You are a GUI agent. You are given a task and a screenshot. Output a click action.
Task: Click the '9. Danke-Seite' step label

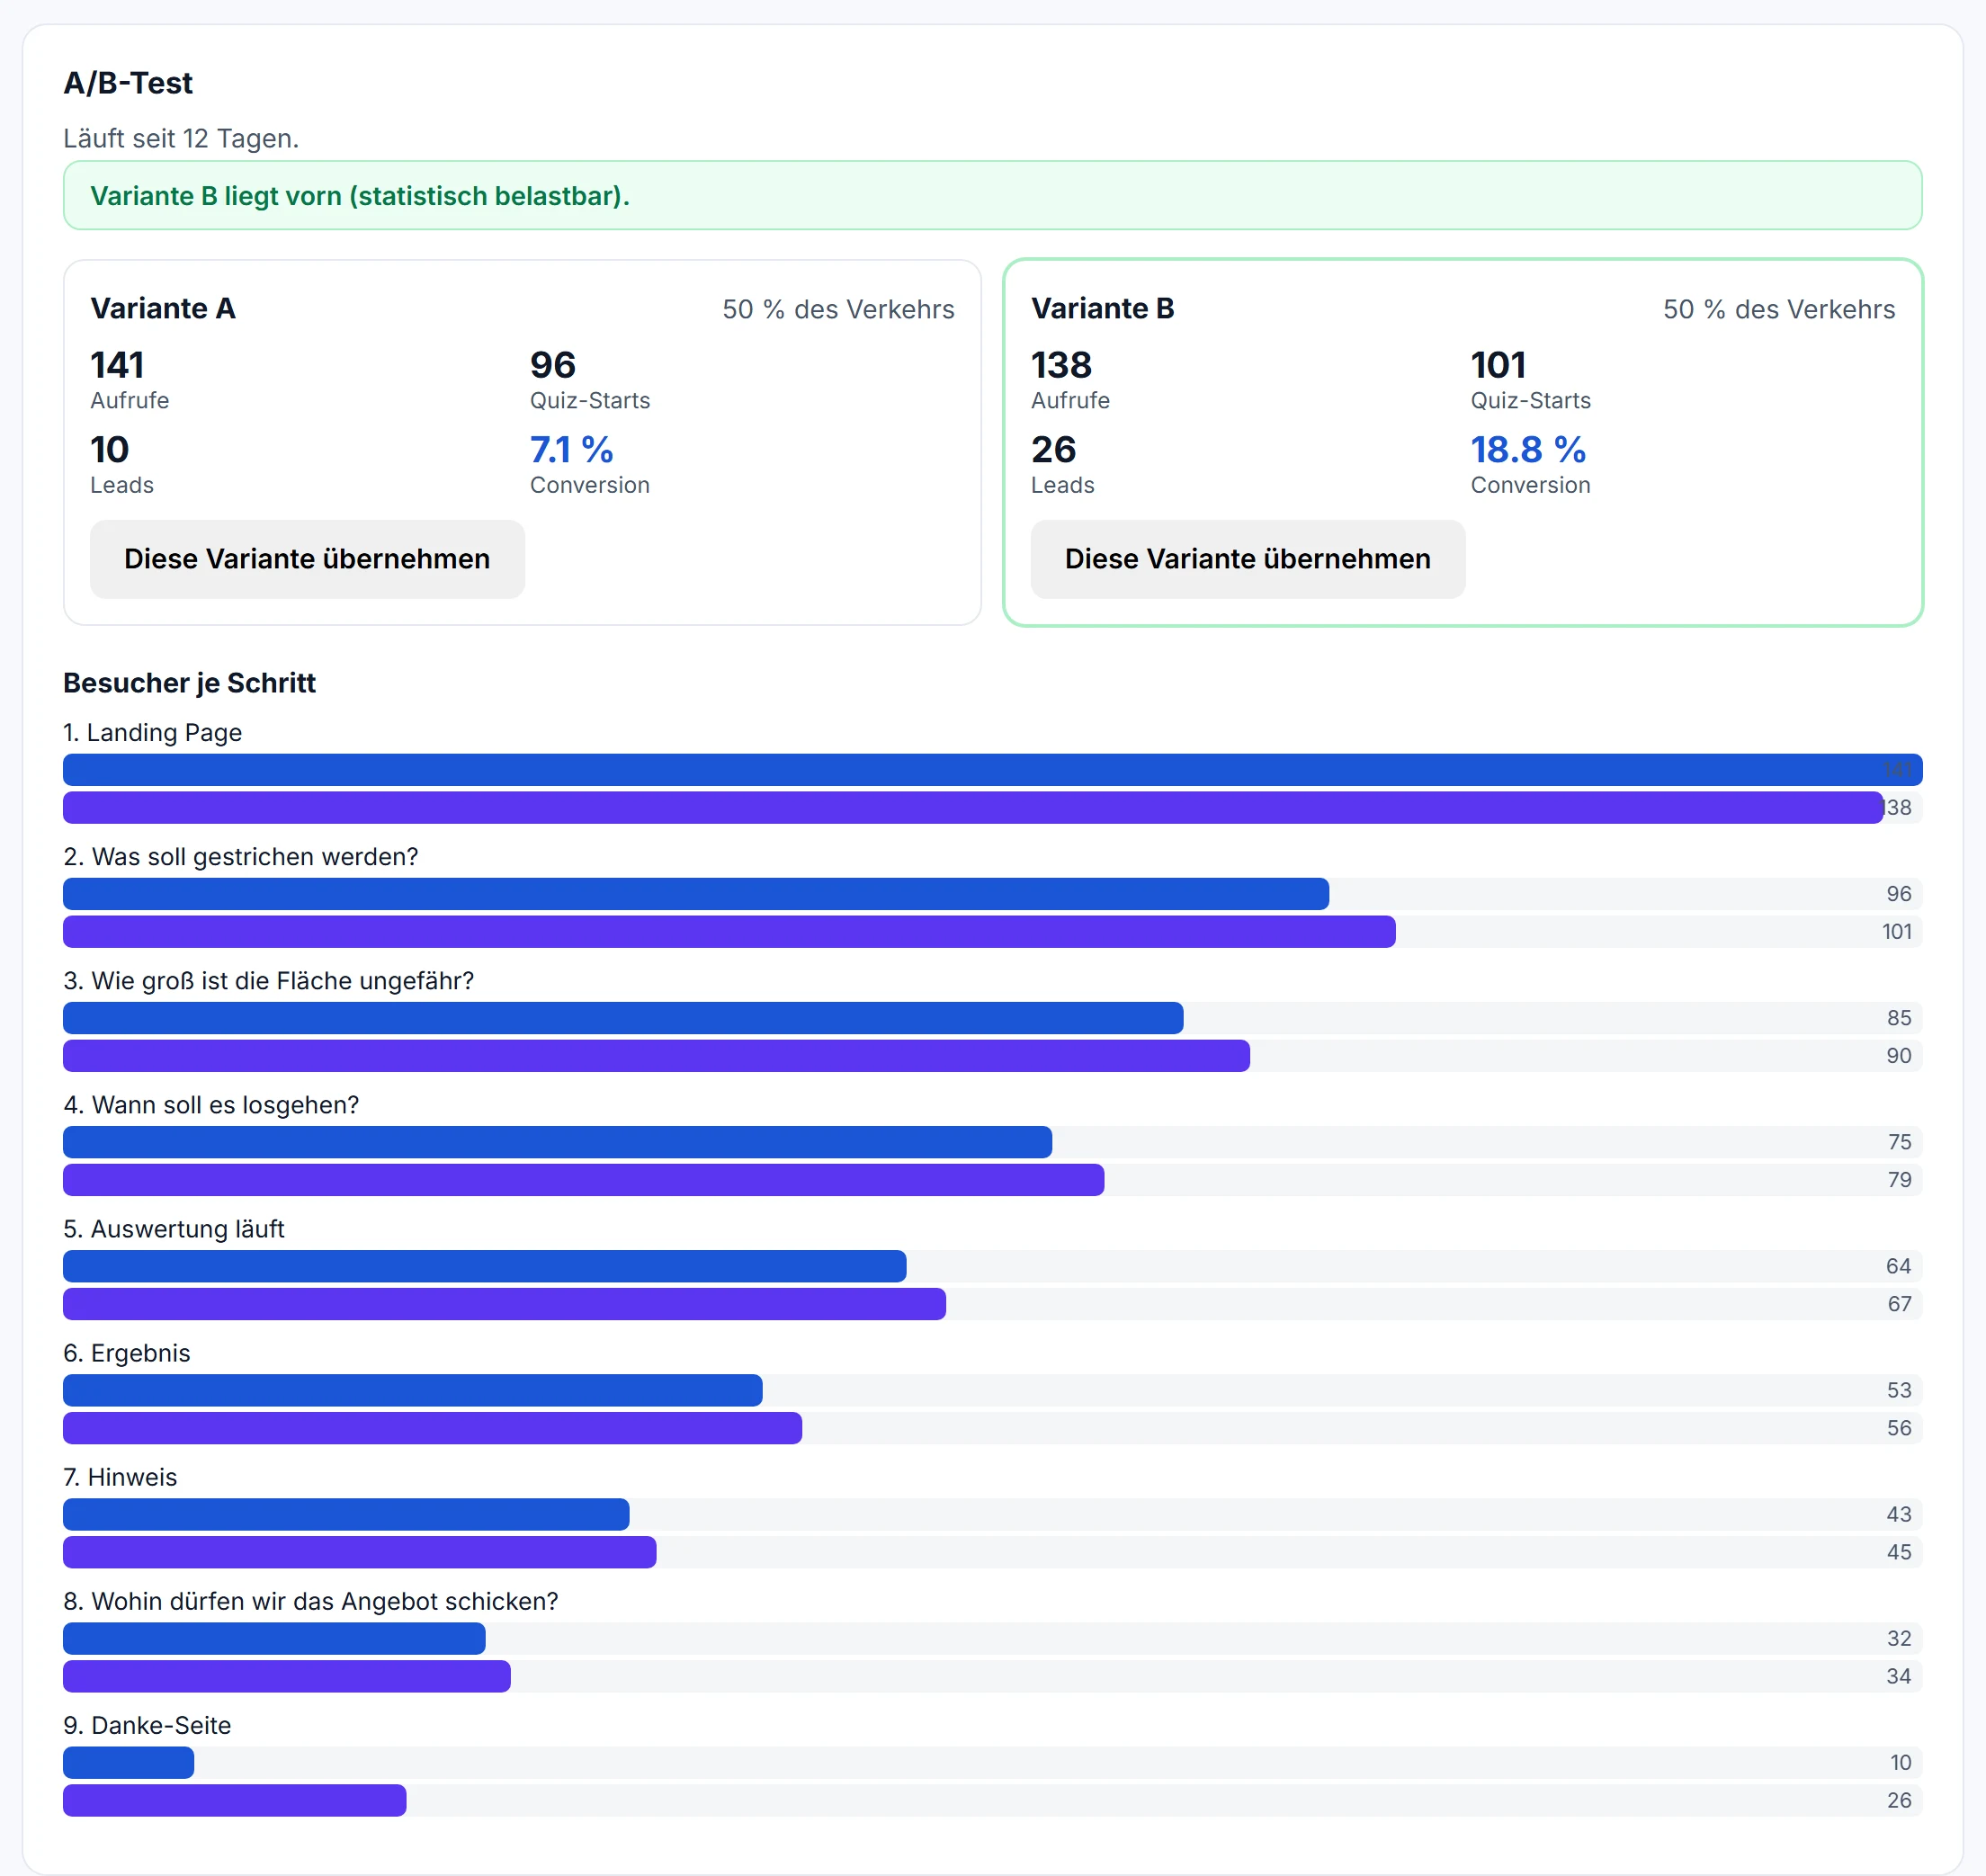point(147,1725)
